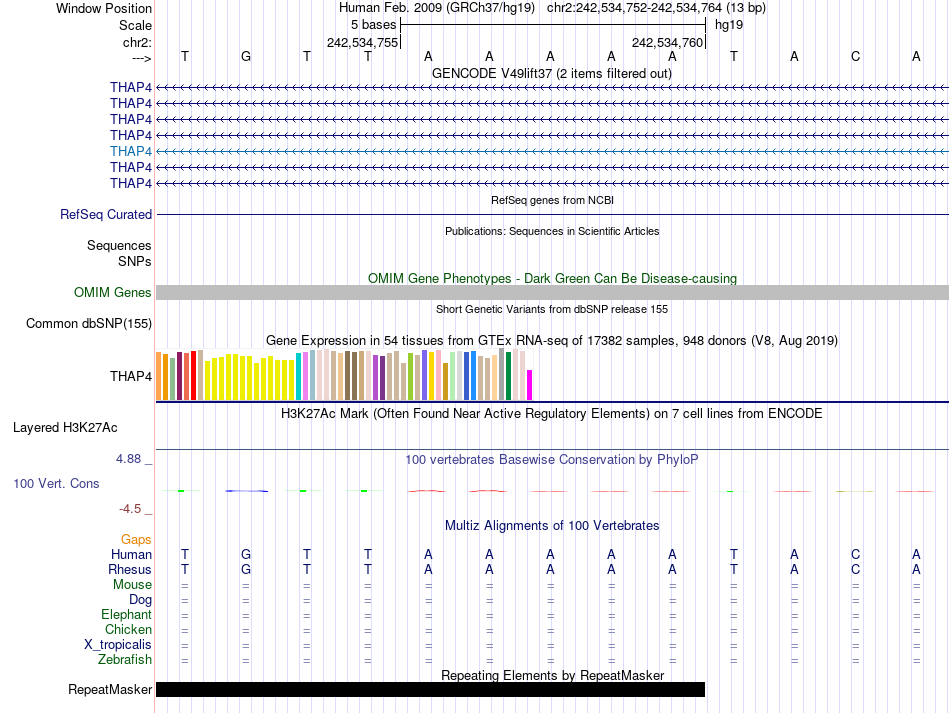Click the magenta bar in GTEx expression chart
Image resolution: width=950 pixels, height=713 pixels.
pyautogui.click(x=530, y=385)
